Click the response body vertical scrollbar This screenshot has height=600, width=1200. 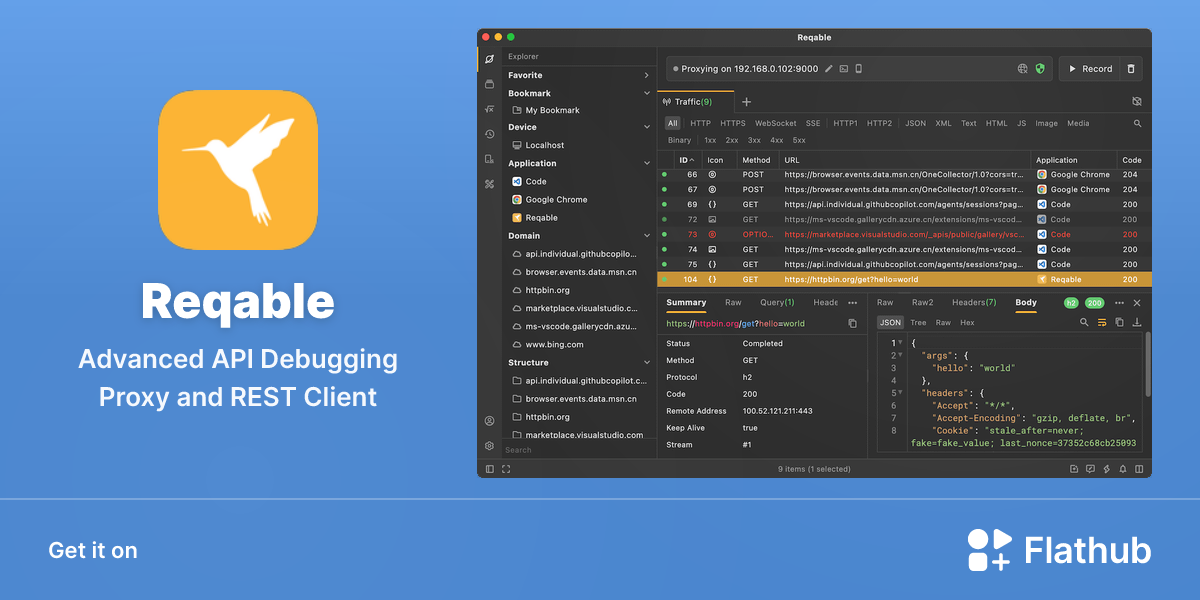[1147, 365]
